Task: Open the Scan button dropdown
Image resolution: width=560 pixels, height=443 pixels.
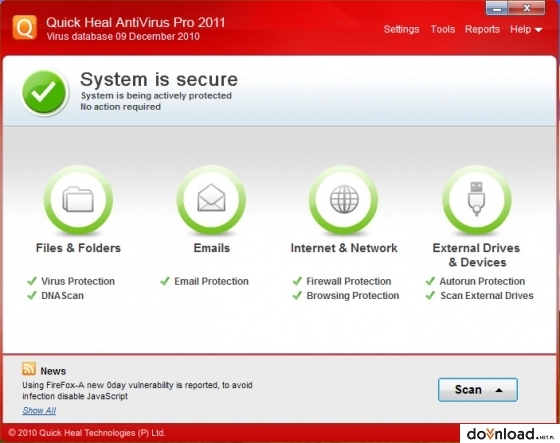Action: click(x=478, y=390)
